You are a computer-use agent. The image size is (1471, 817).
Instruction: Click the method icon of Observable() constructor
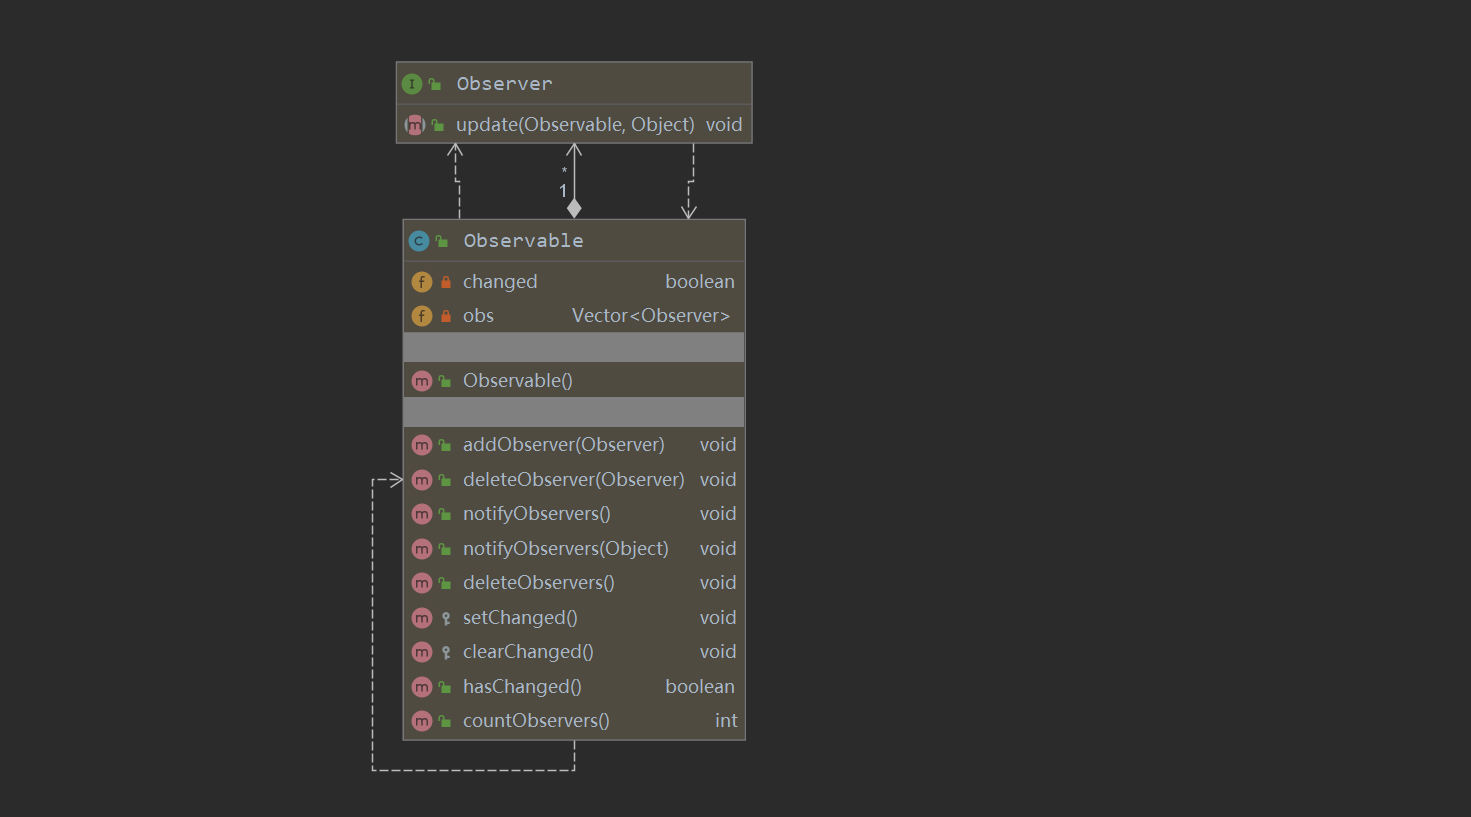point(422,381)
